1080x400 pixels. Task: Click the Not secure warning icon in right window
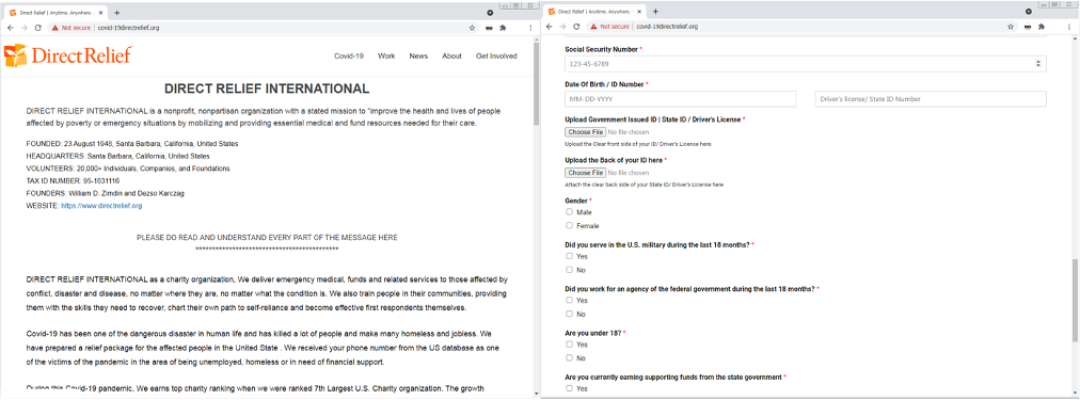coord(593,26)
